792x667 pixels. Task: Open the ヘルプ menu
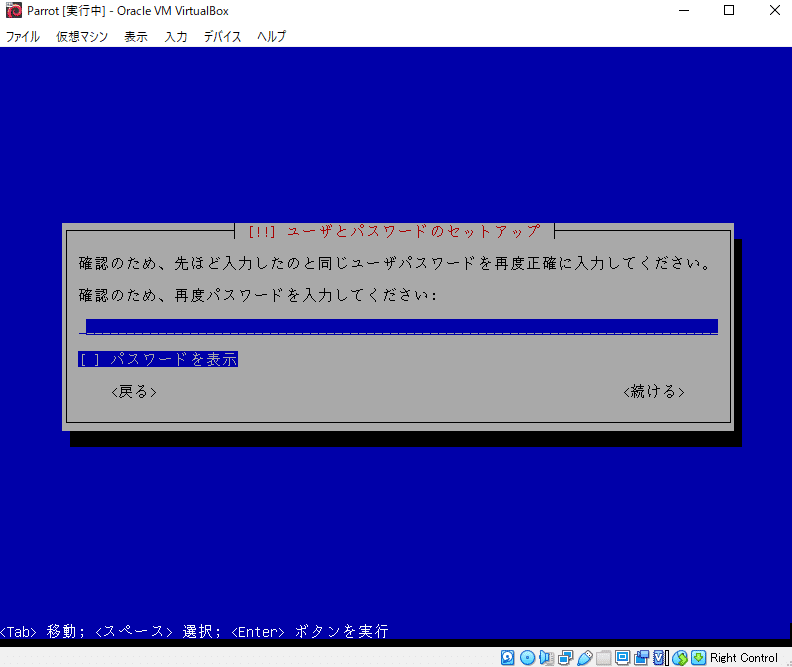pyautogui.click(x=271, y=36)
